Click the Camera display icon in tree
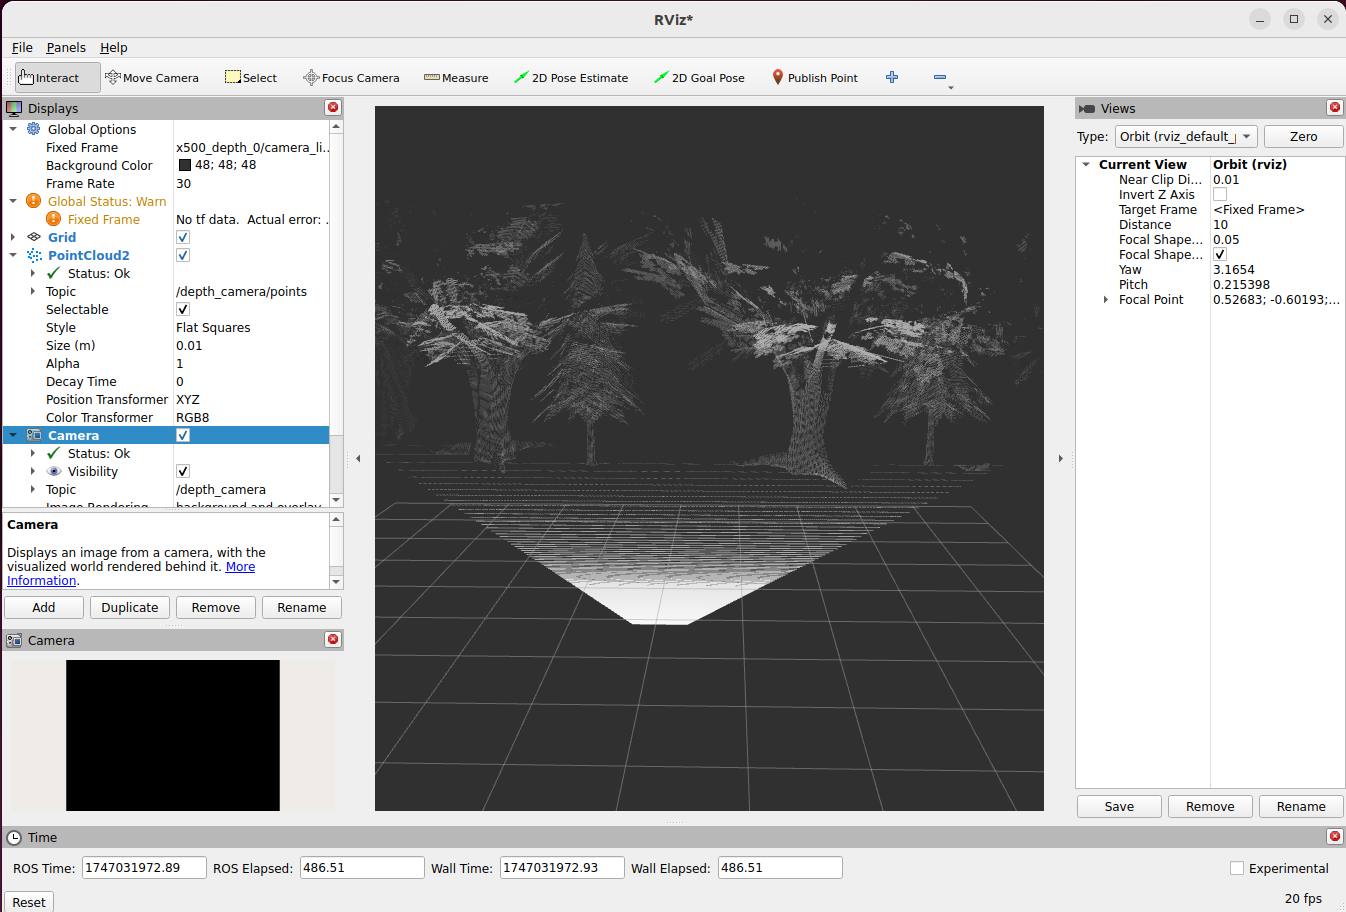 click(x=34, y=435)
